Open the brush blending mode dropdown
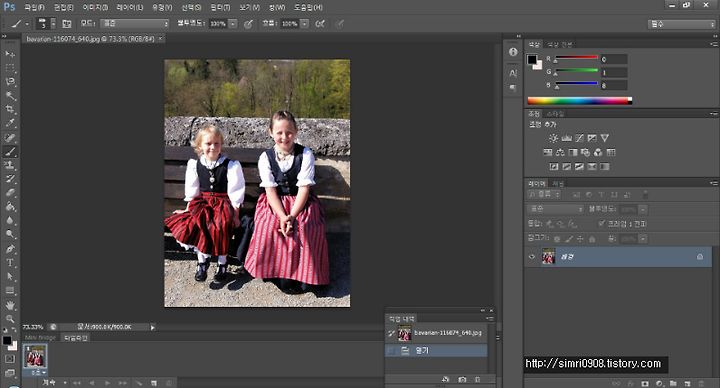The image size is (720, 388). point(135,23)
